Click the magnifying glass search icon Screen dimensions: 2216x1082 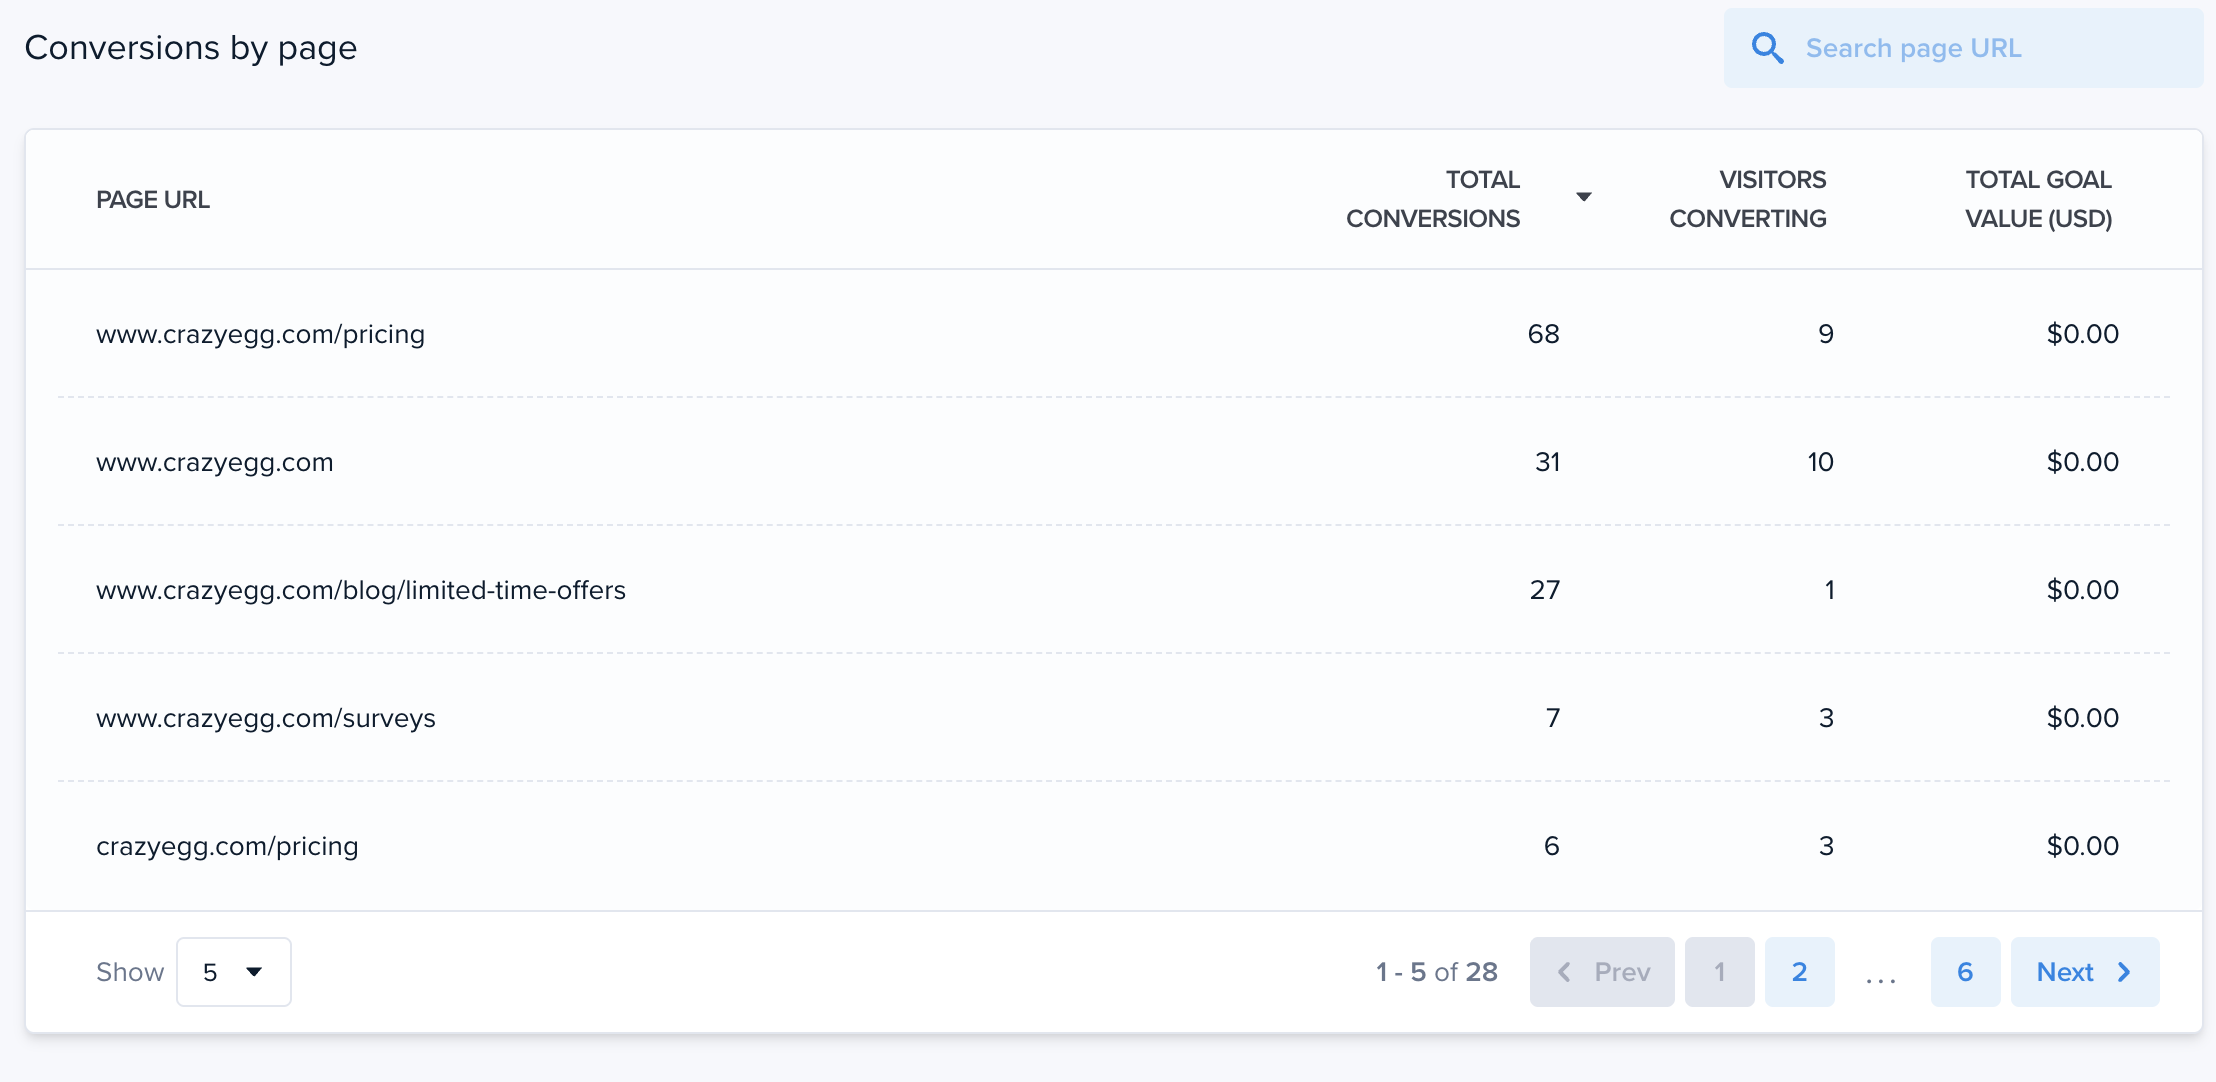coord(1768,47)
